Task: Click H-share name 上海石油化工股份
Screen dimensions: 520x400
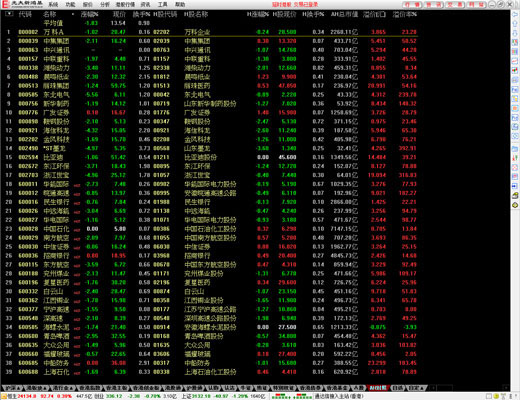Action: click(x=210, y=372)
